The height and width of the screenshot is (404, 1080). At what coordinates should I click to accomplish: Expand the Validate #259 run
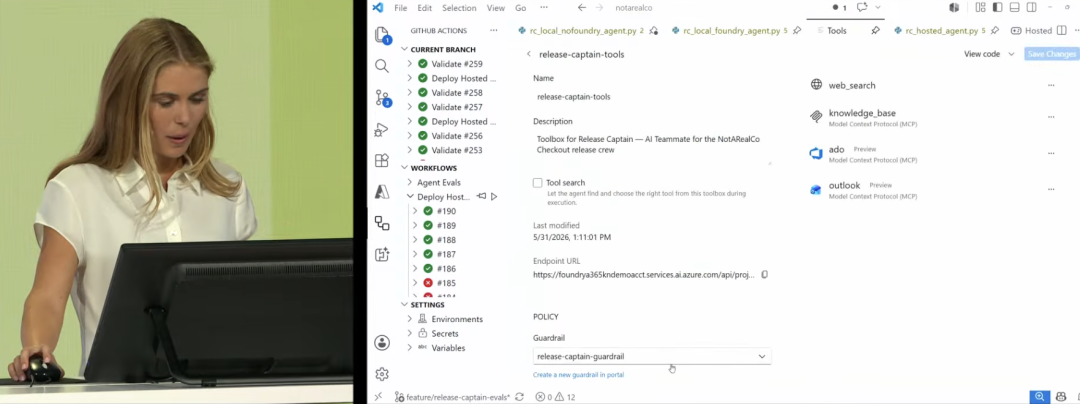(x=410, y=64)
